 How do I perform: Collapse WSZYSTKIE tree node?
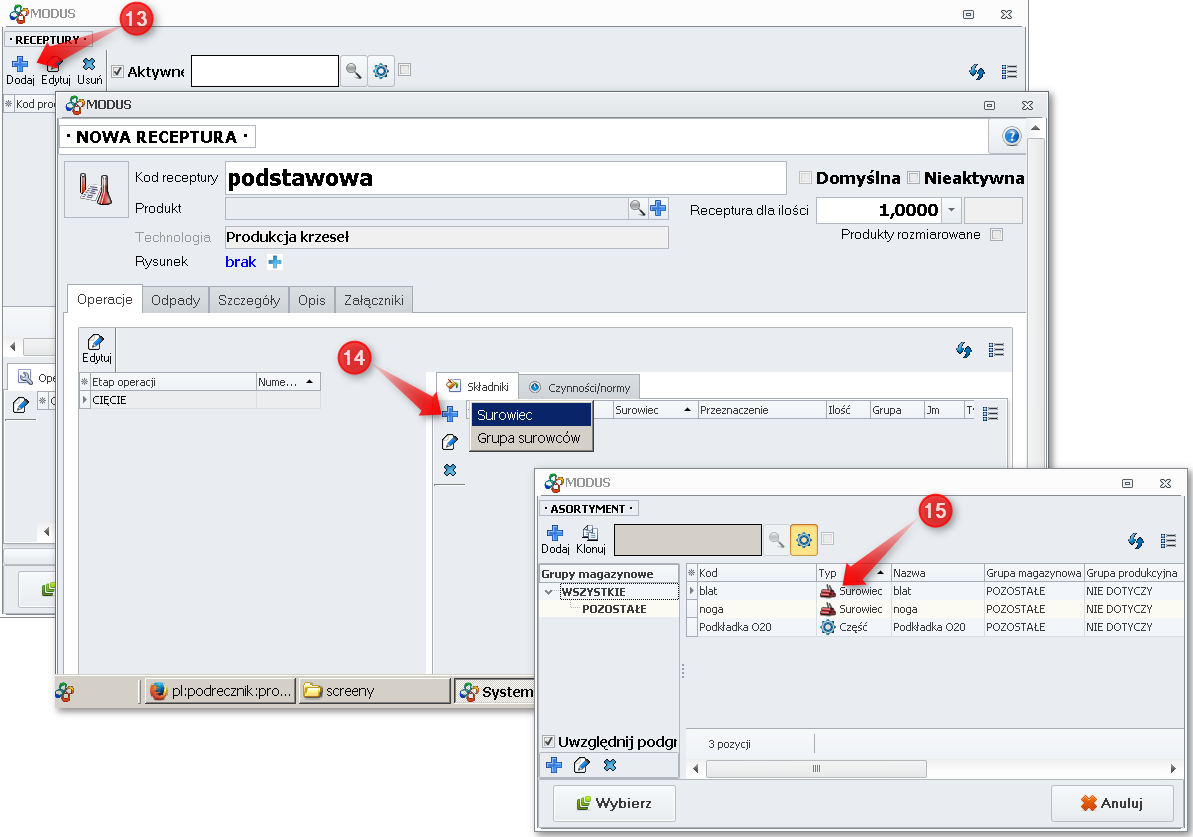pos(548,592)
